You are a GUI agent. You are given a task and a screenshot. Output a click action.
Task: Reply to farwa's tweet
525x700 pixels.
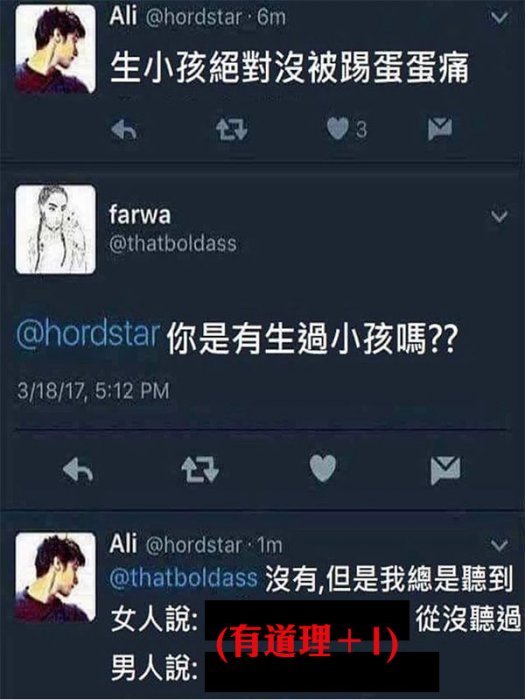(78, 470)
